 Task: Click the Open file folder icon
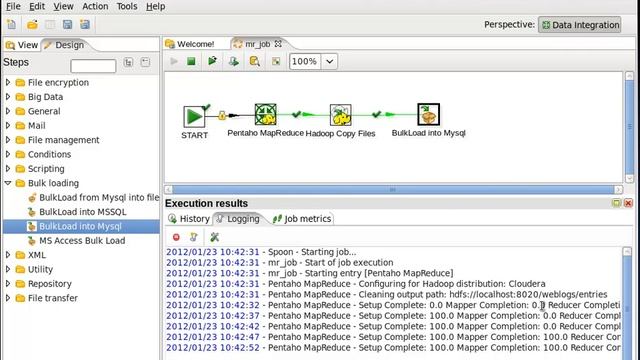click(32, 24)
